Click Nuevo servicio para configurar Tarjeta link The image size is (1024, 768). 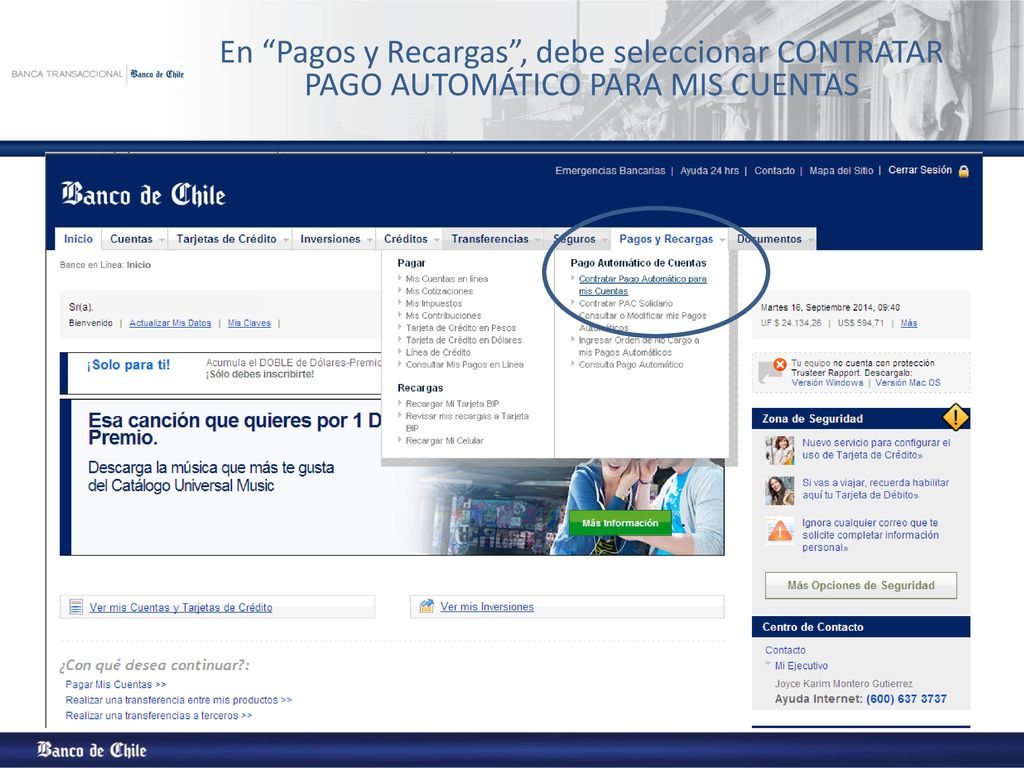coord(876,449)
